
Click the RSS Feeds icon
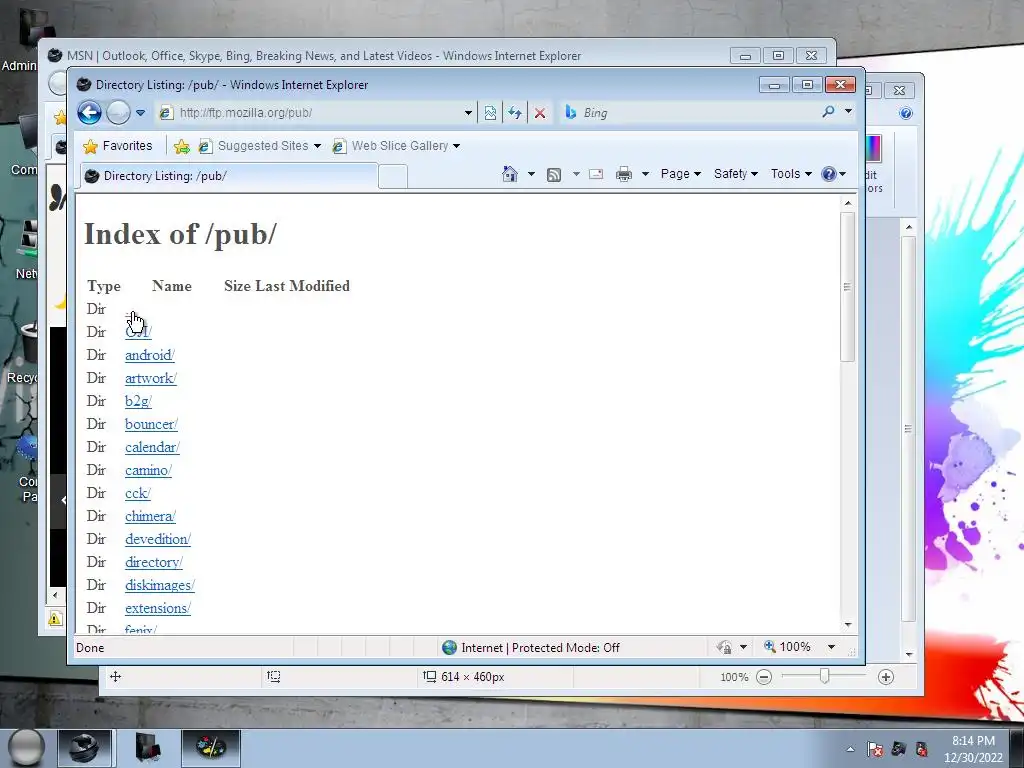(554, 174)
